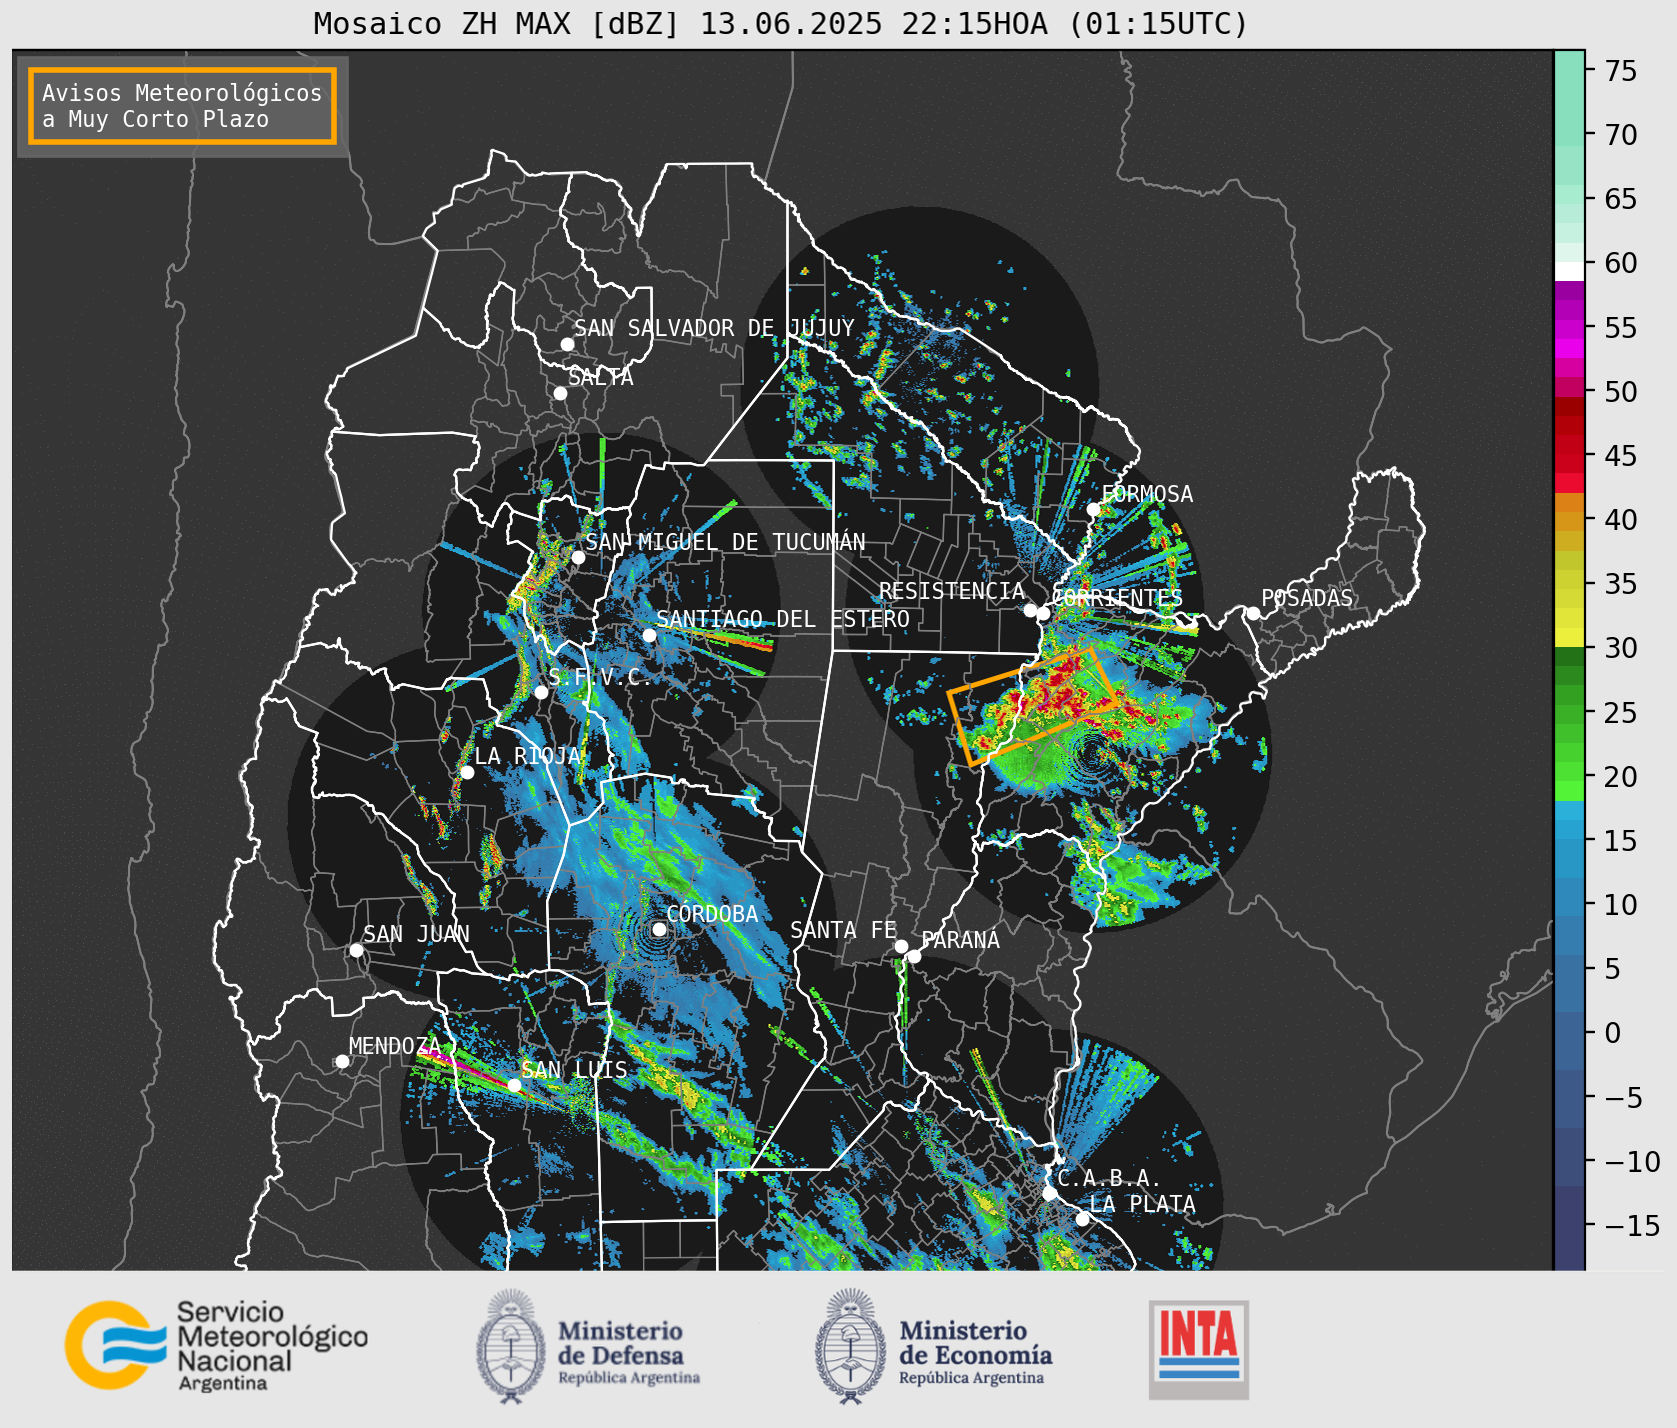Click the MENDOZA label

395,1046
